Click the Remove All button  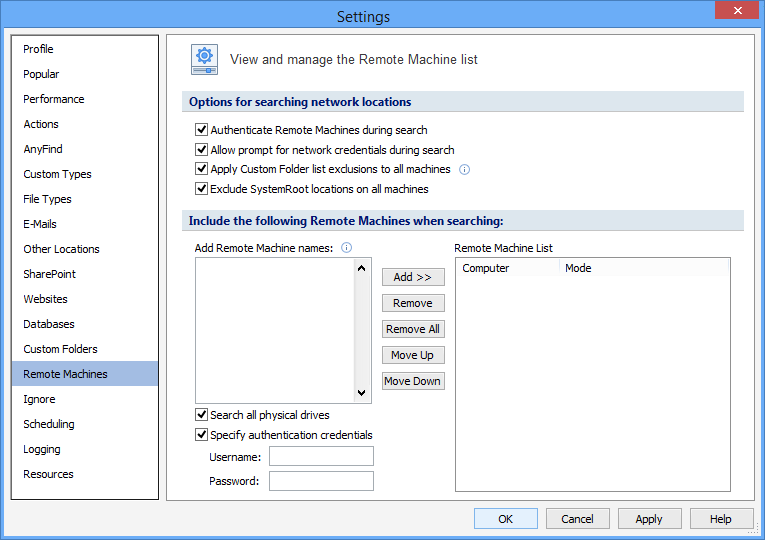413,329
